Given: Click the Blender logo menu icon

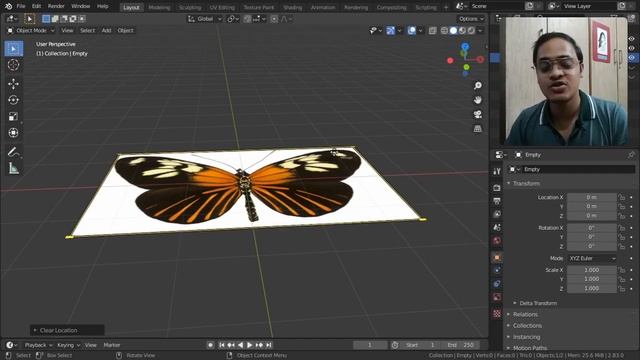Looking at the screenshot, I should point(8,6).
